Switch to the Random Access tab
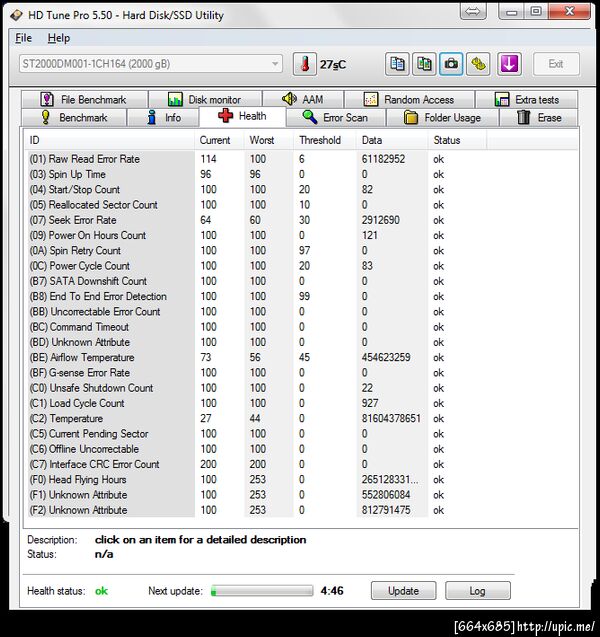Screen dimensions: 600x637 point(409,100)
